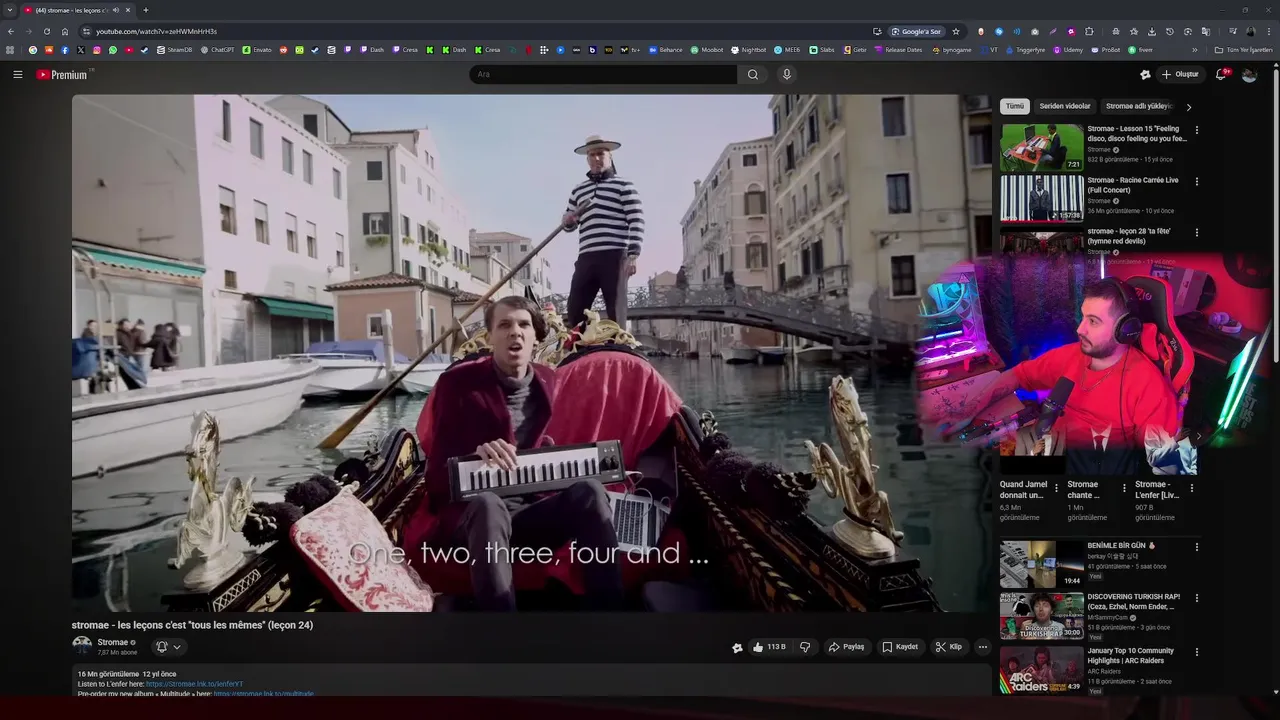Open Racine Carrée Live concert thumbnail
1280x720 pixels.
(x=1042, y=198)
